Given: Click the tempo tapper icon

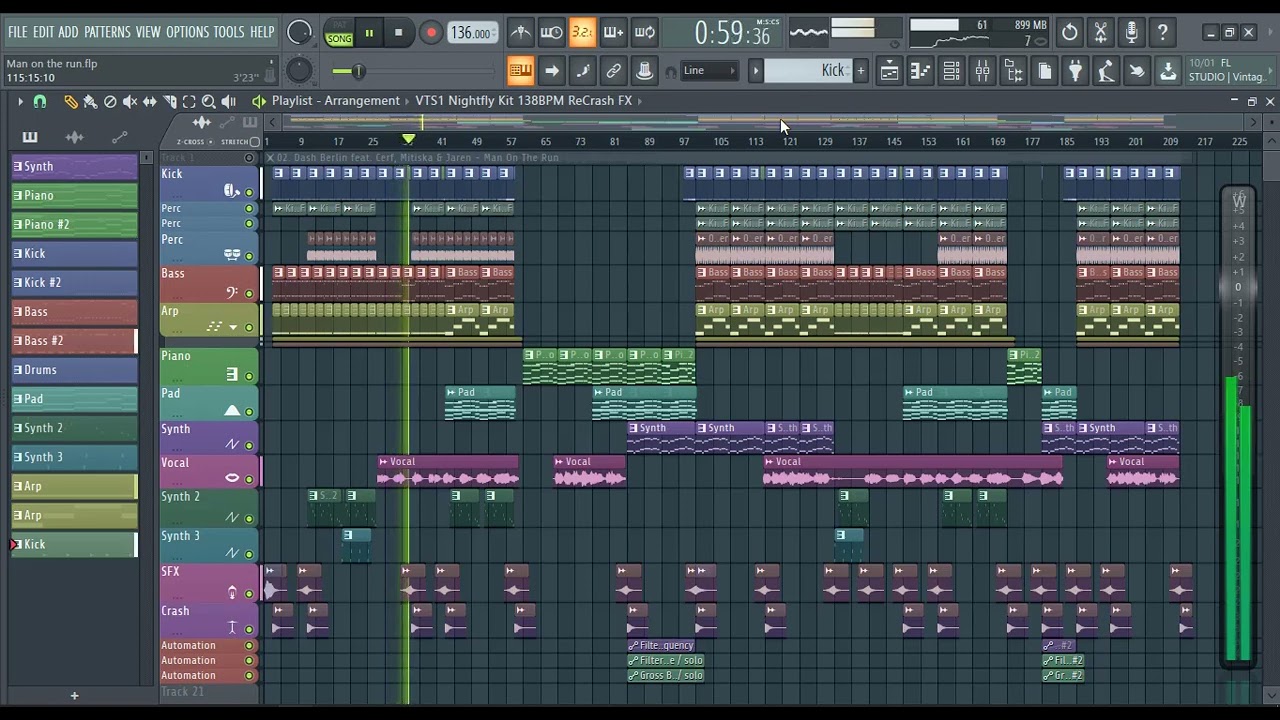Looking at the screenshot, I should pos(1106,71).
